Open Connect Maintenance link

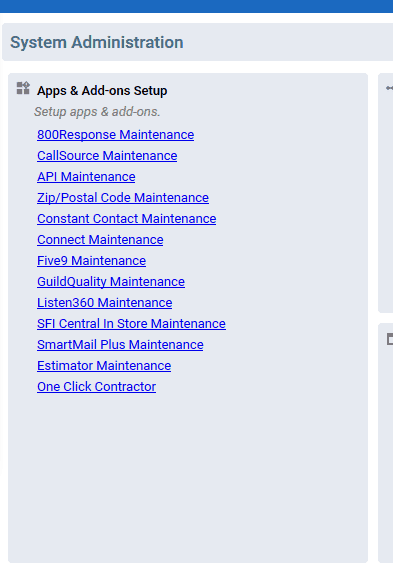click(100, 240)
